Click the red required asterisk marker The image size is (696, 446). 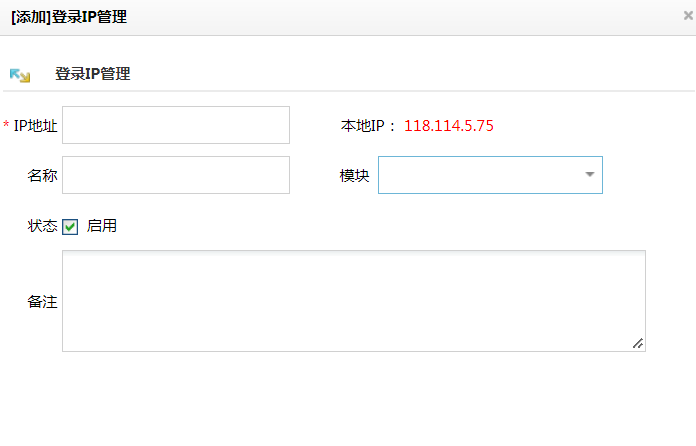(x=7, y=126)
